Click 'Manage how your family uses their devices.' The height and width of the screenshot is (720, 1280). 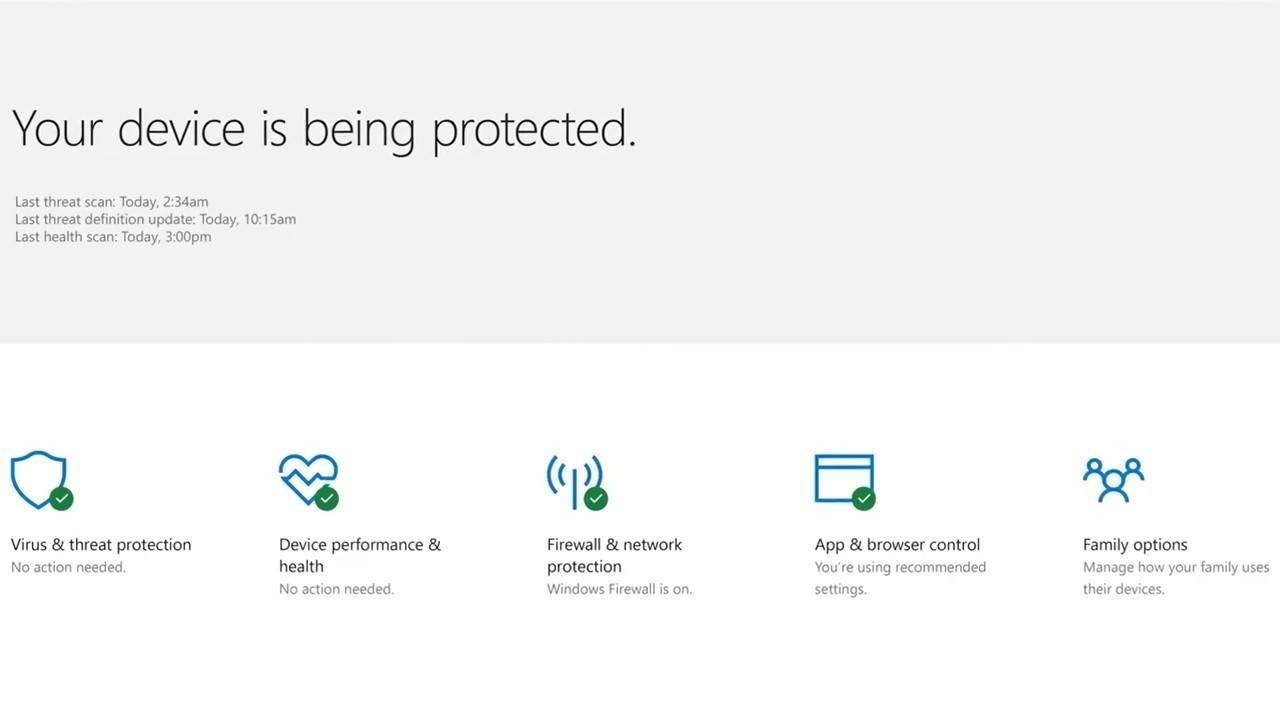[x=1176, y=578]
